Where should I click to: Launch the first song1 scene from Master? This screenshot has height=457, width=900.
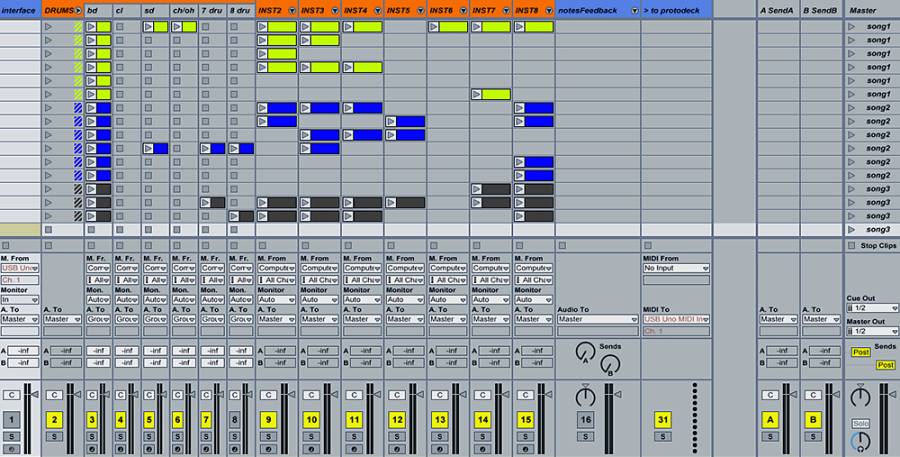(x=852, y=27)
